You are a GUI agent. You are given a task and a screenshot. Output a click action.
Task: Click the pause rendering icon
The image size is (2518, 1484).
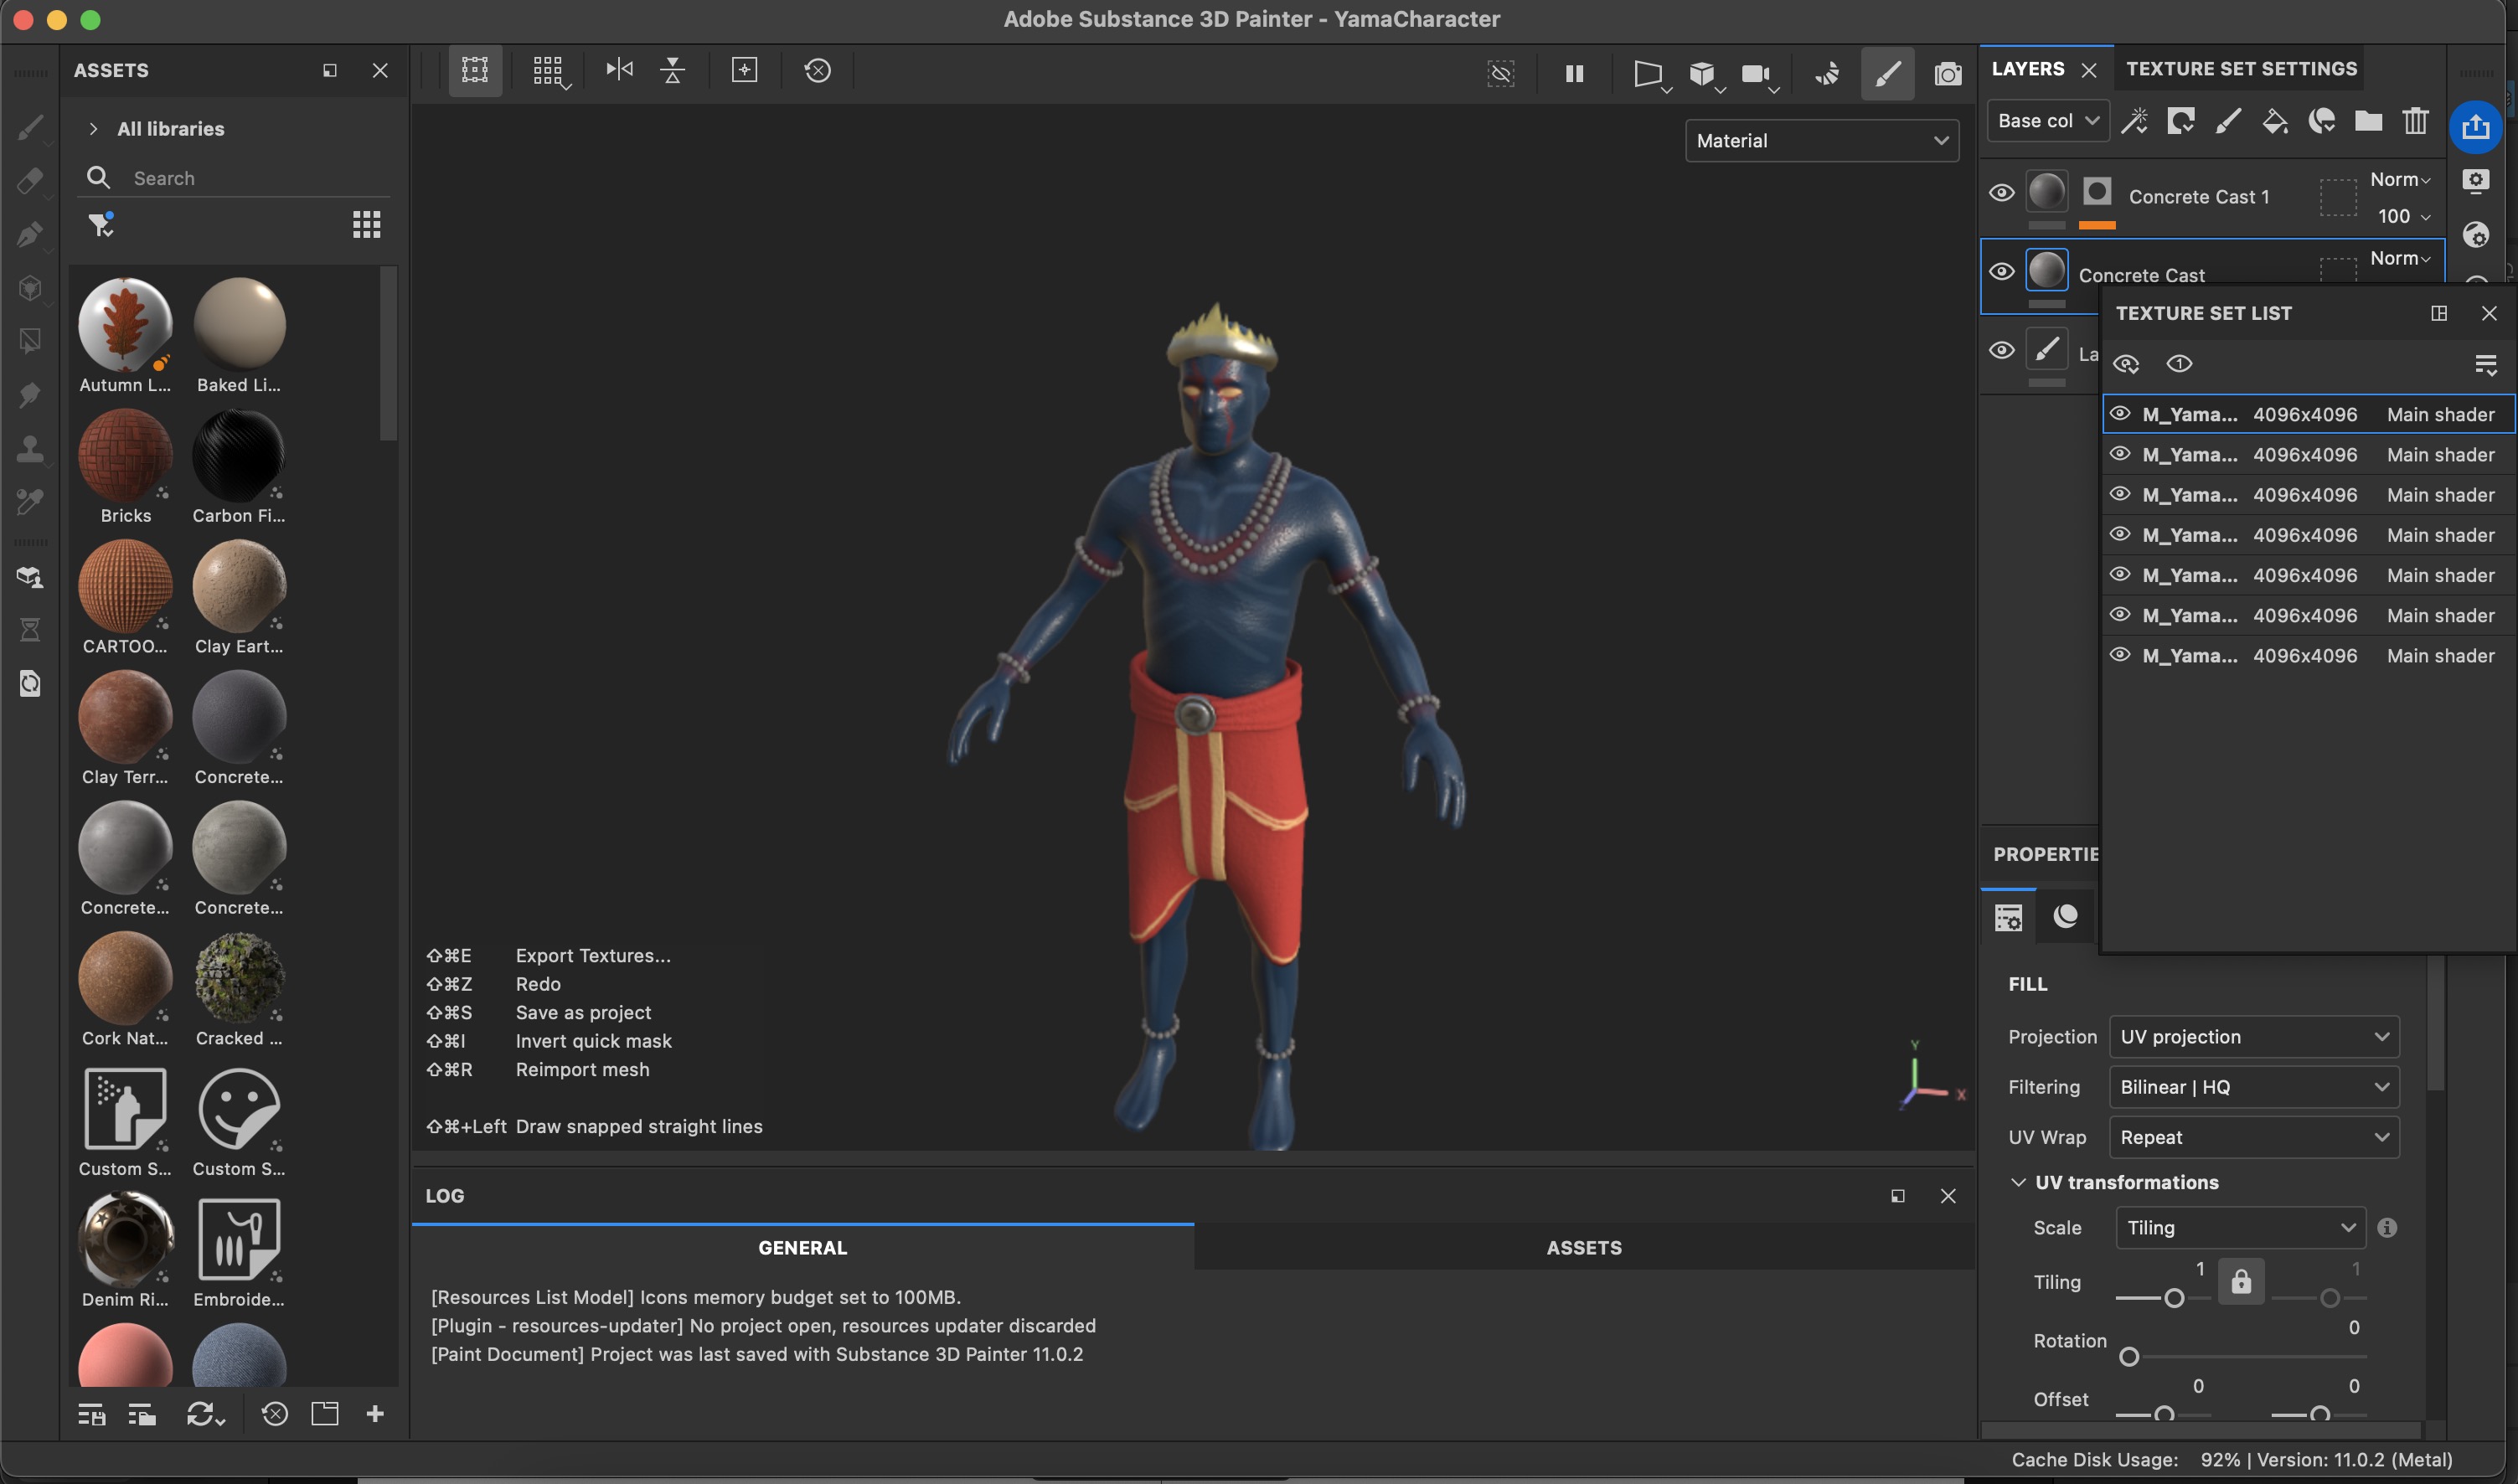(x=1574, y=74)
